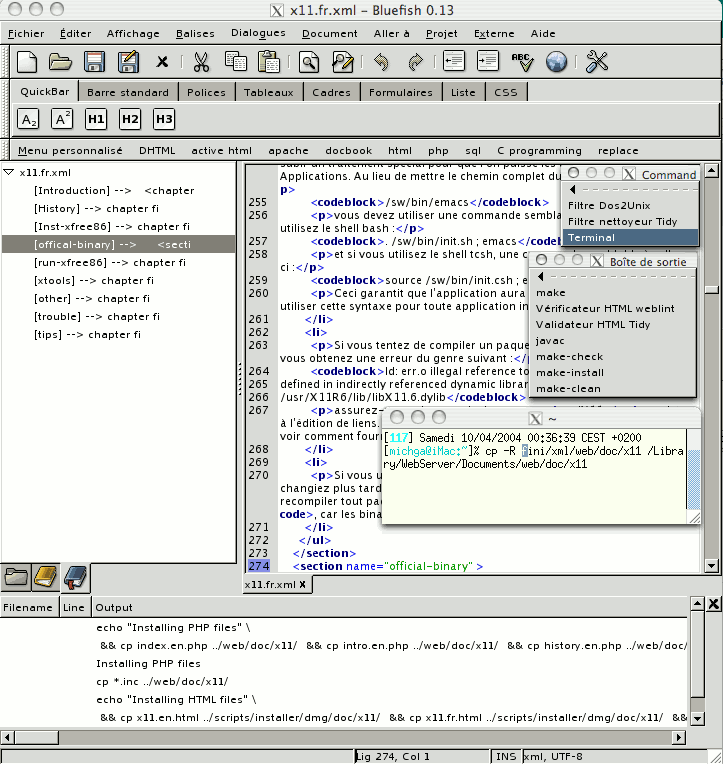The width and height of the screenshot is (723, 764).
Task: Open the Balises menu
Action: 195,33
